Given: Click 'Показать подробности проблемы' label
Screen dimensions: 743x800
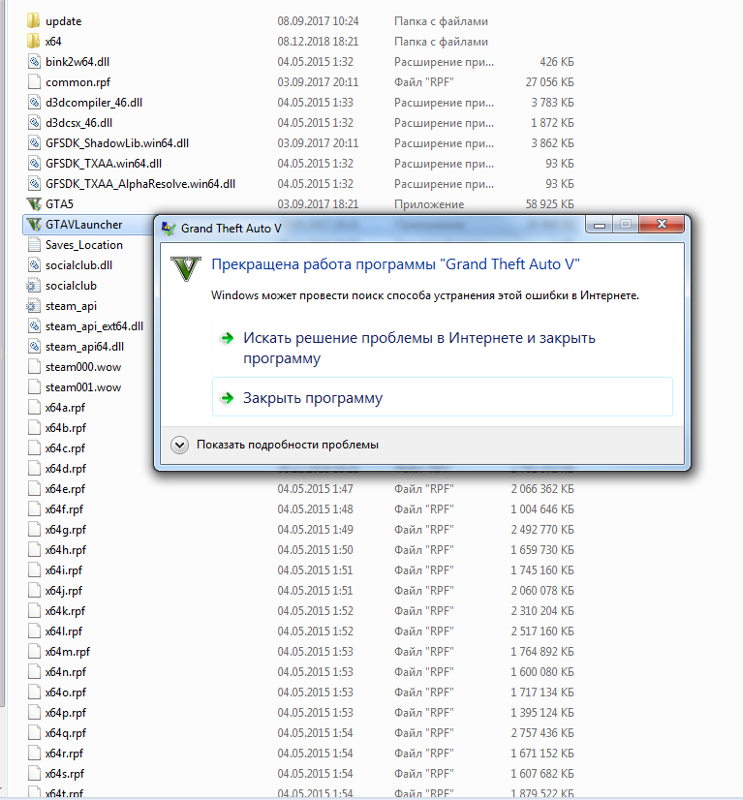Looking at the screenshot, I should pyautogui.click(x=287, y=445).
